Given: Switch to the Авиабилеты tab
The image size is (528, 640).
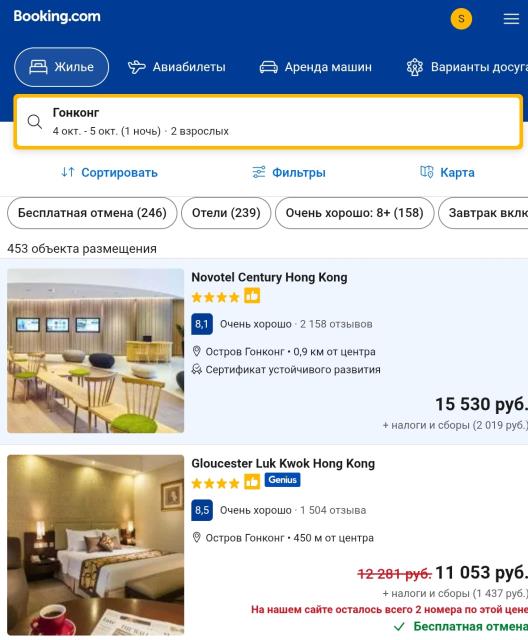Looking at the screenshot, I should [177, 67].
